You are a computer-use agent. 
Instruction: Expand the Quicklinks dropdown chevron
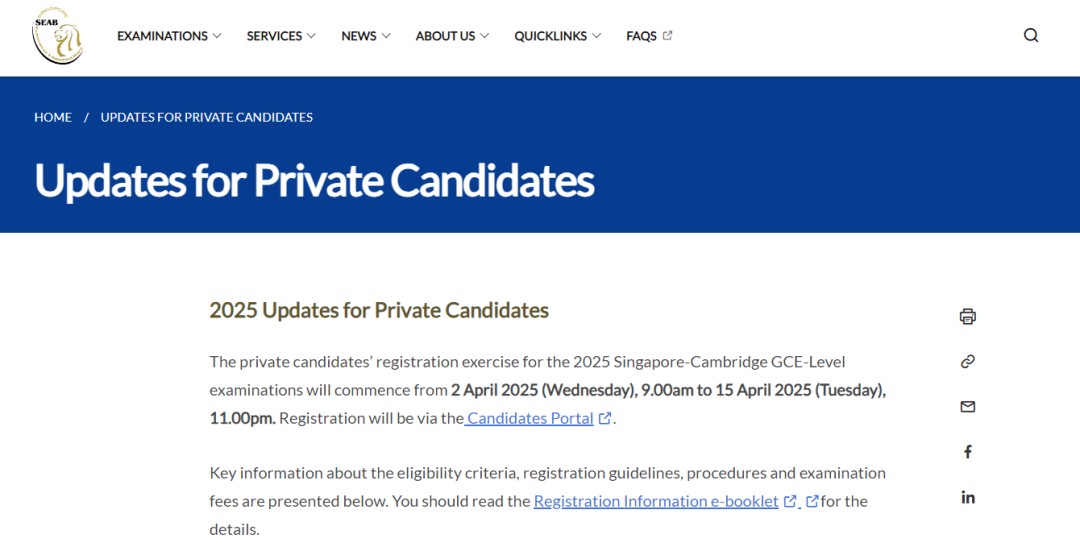pos(597,36)
